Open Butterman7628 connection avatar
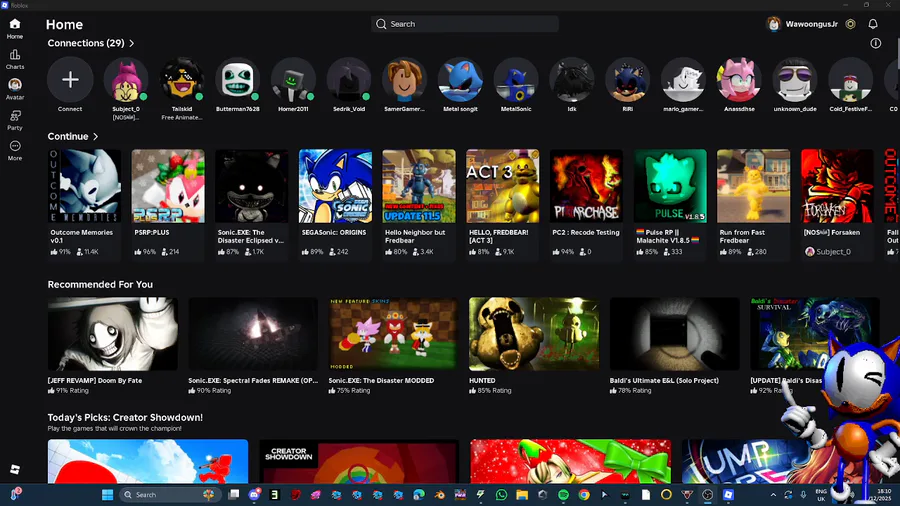The image size is (900, 506). pyautogui.click(x=237, y=79)
